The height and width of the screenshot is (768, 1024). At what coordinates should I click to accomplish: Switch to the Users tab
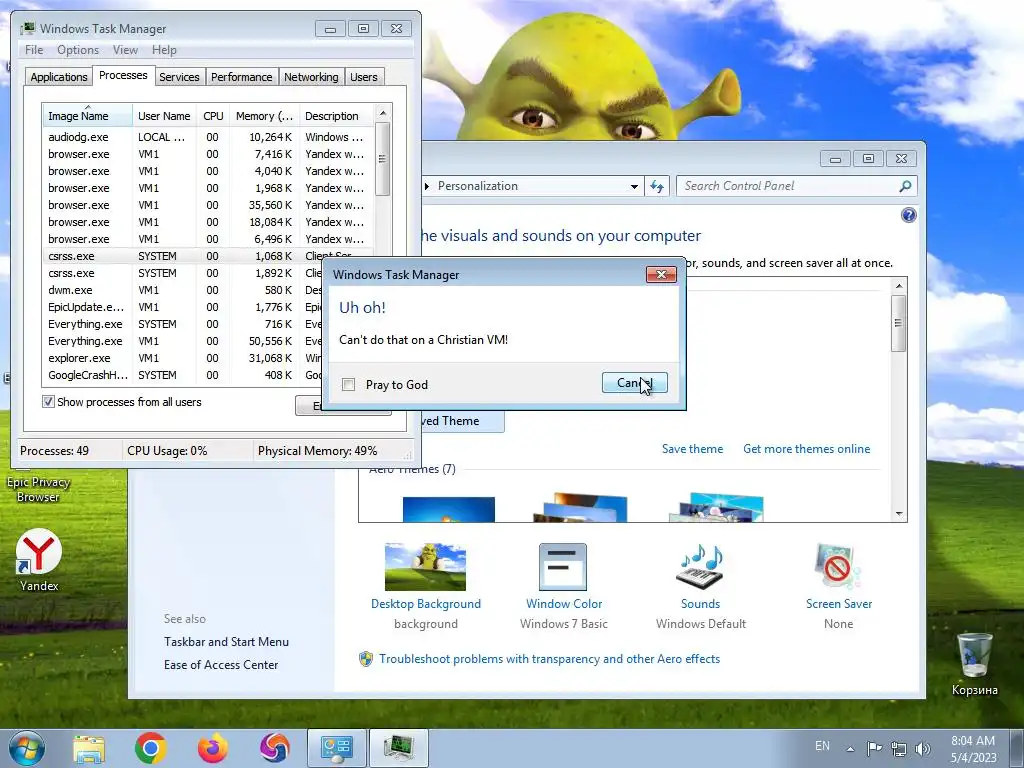pos(363,77)
